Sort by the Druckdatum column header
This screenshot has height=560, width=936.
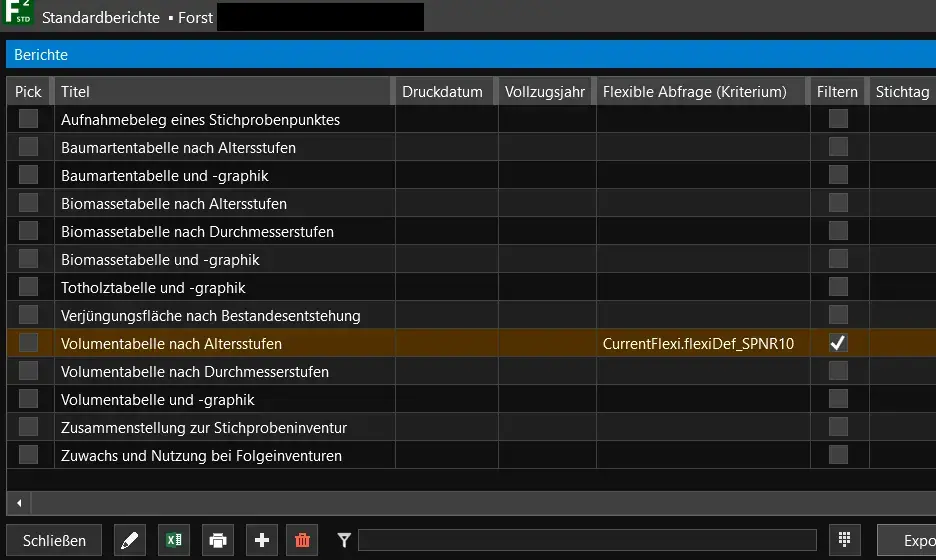pyautogui.click(x=442, y=91)
